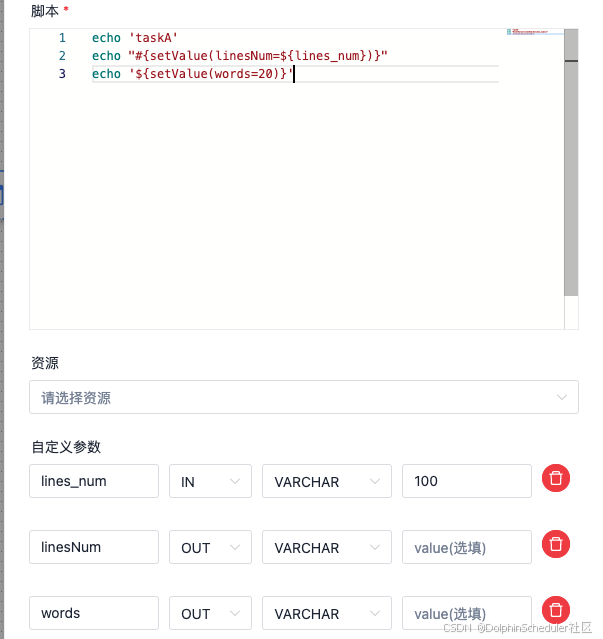Click the words parameter name field

coord(94,613)
